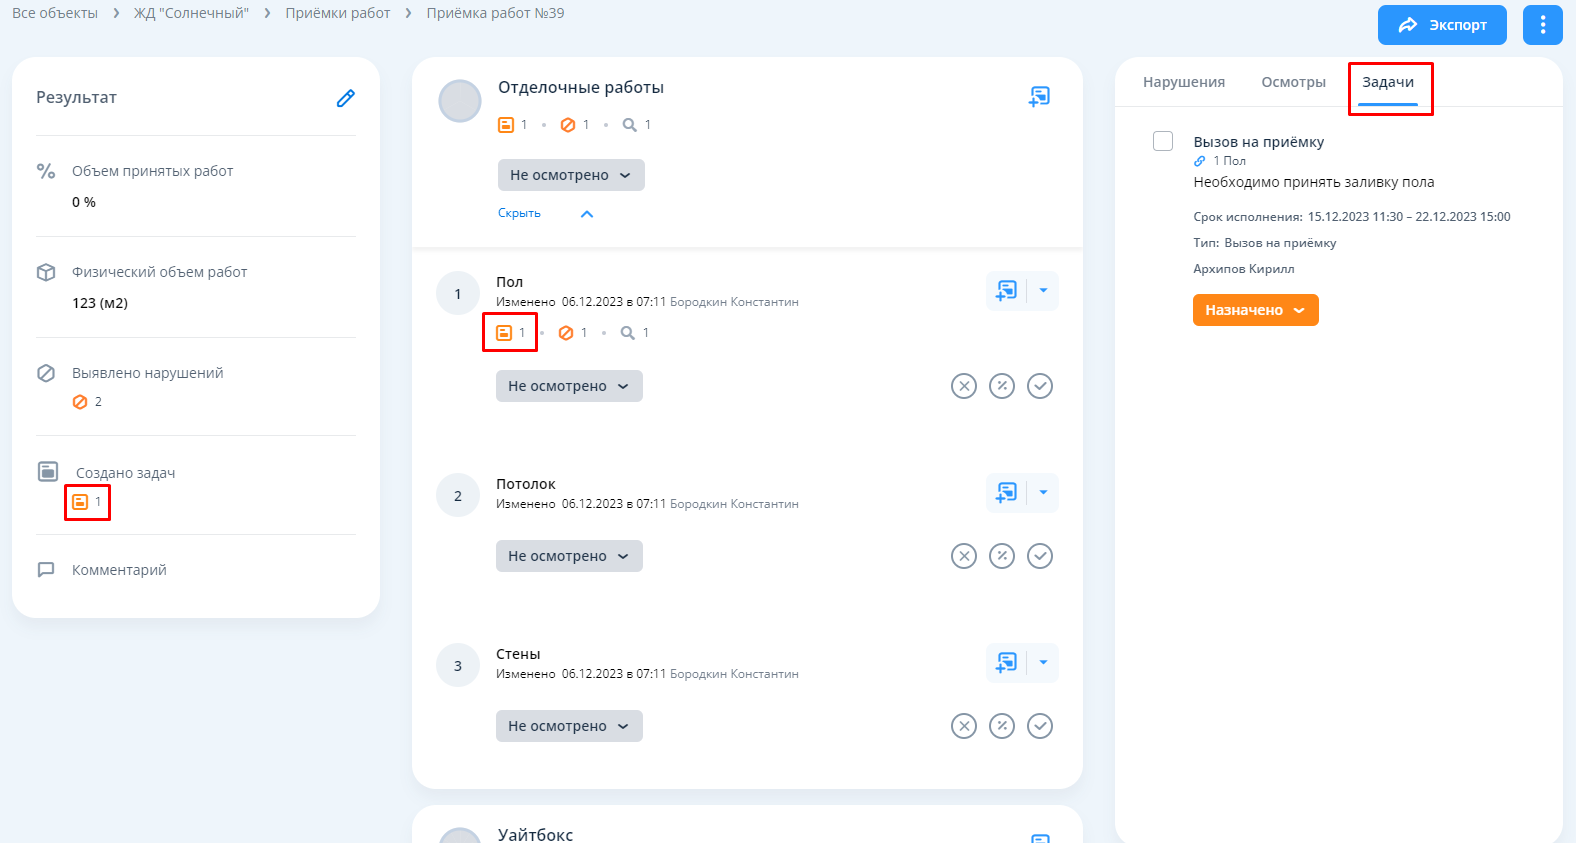The height and width of the screenshot is (843, 1576).
Task: Click the Экспорт button
Action: pyautogui.click(x=1441, y=25)
